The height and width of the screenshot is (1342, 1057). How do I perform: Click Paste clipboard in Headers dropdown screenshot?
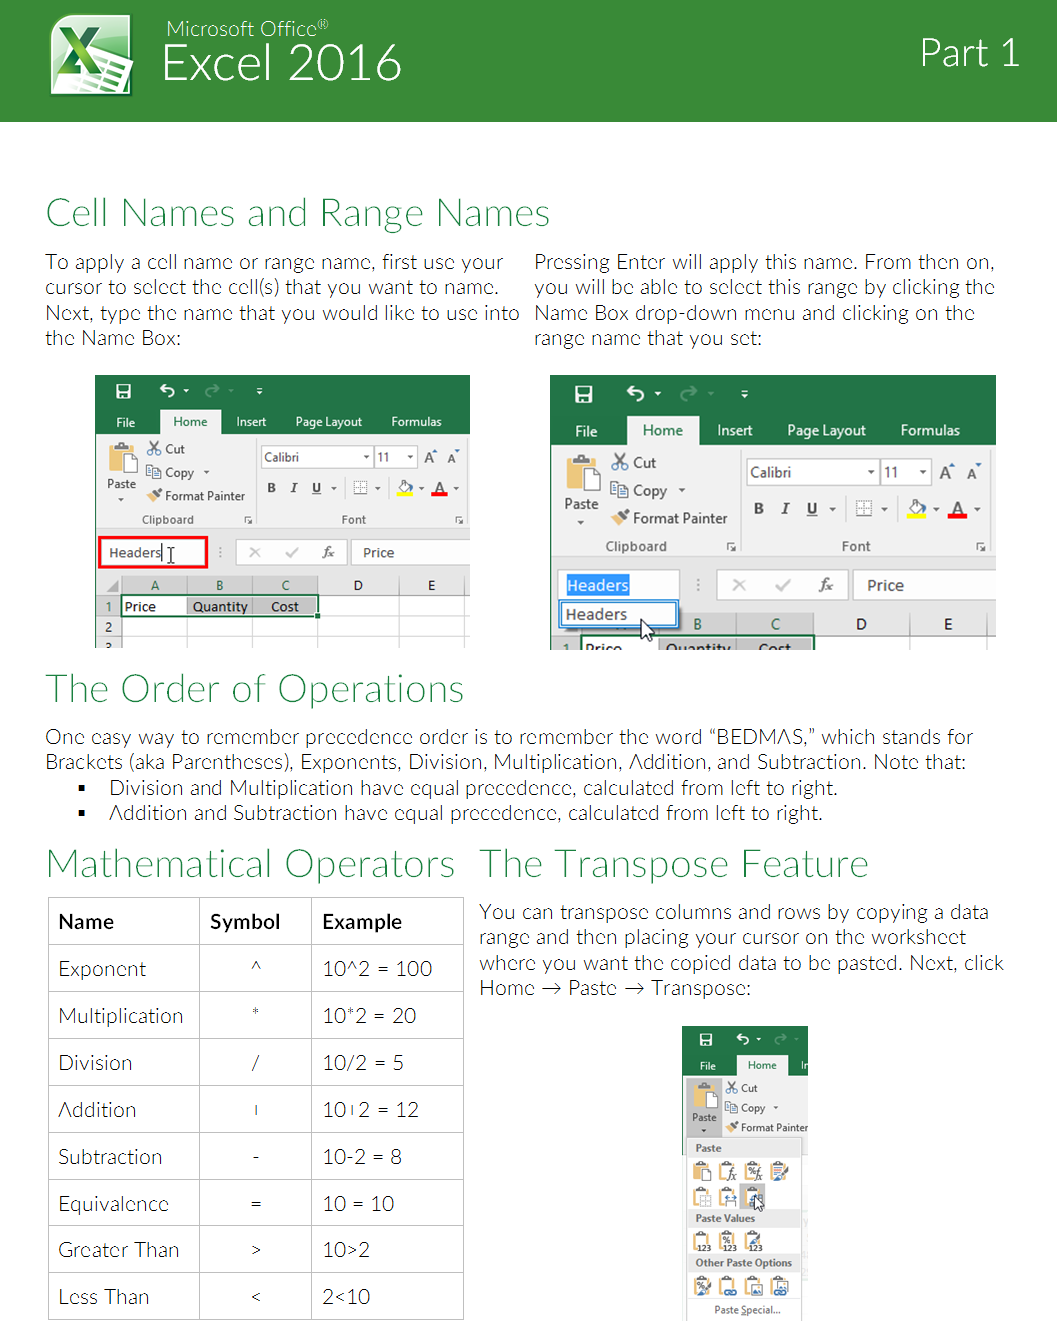582,474
